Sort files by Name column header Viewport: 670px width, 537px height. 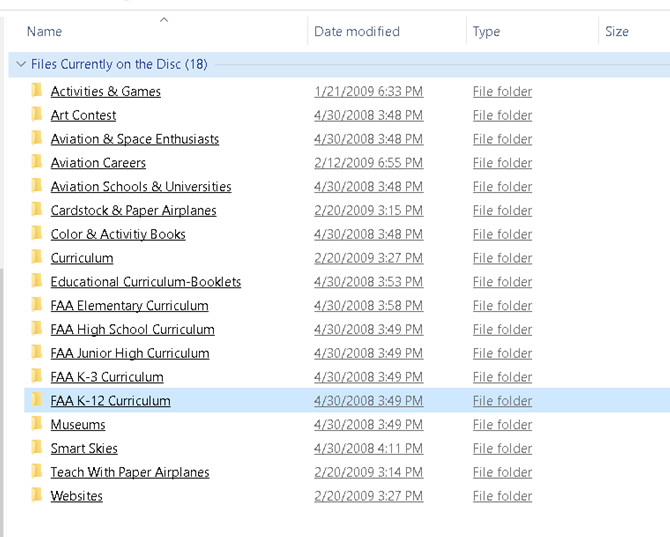pyautogui.click(x=44, y=32)
